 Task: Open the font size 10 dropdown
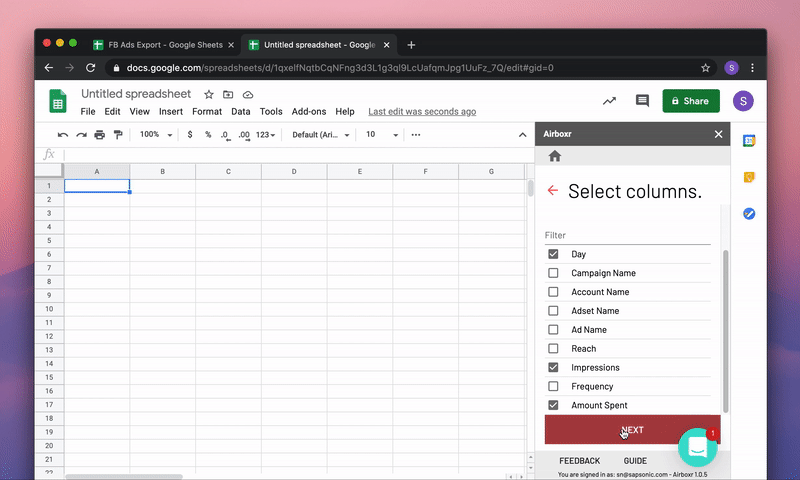[382, 135]
